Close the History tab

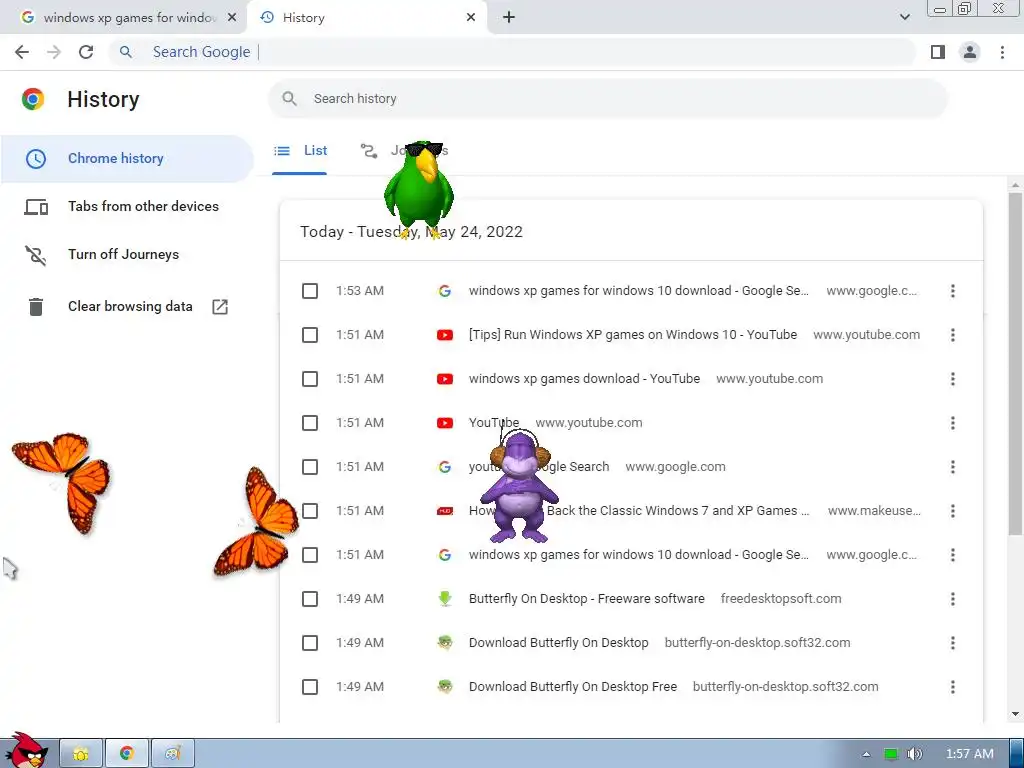[x=471, y=18]
